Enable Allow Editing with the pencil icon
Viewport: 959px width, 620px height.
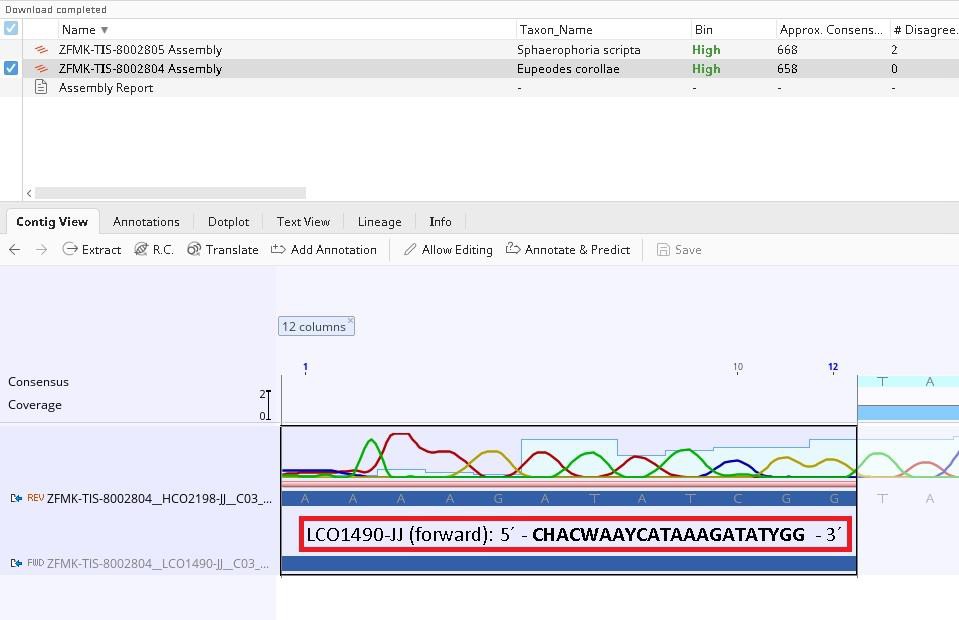pos(410,249)
